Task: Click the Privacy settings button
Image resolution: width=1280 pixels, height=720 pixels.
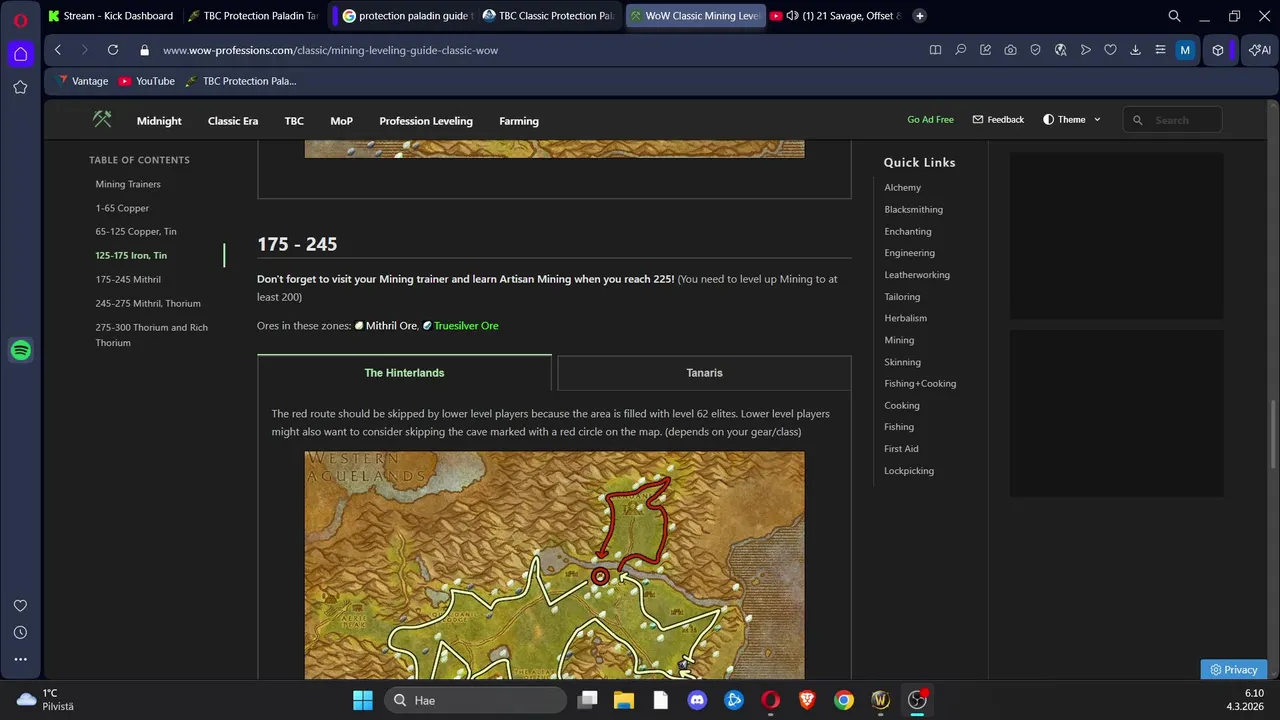Action: pyautogui.click(x=1234, y=670)
